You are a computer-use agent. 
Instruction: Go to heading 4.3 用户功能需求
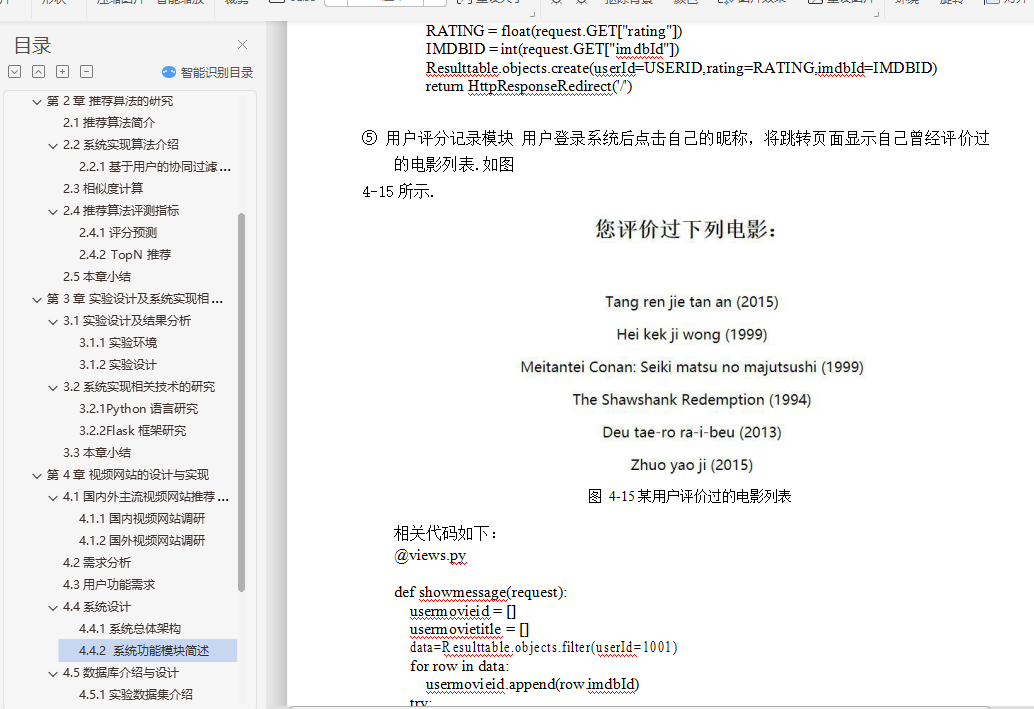coord(109,585)
